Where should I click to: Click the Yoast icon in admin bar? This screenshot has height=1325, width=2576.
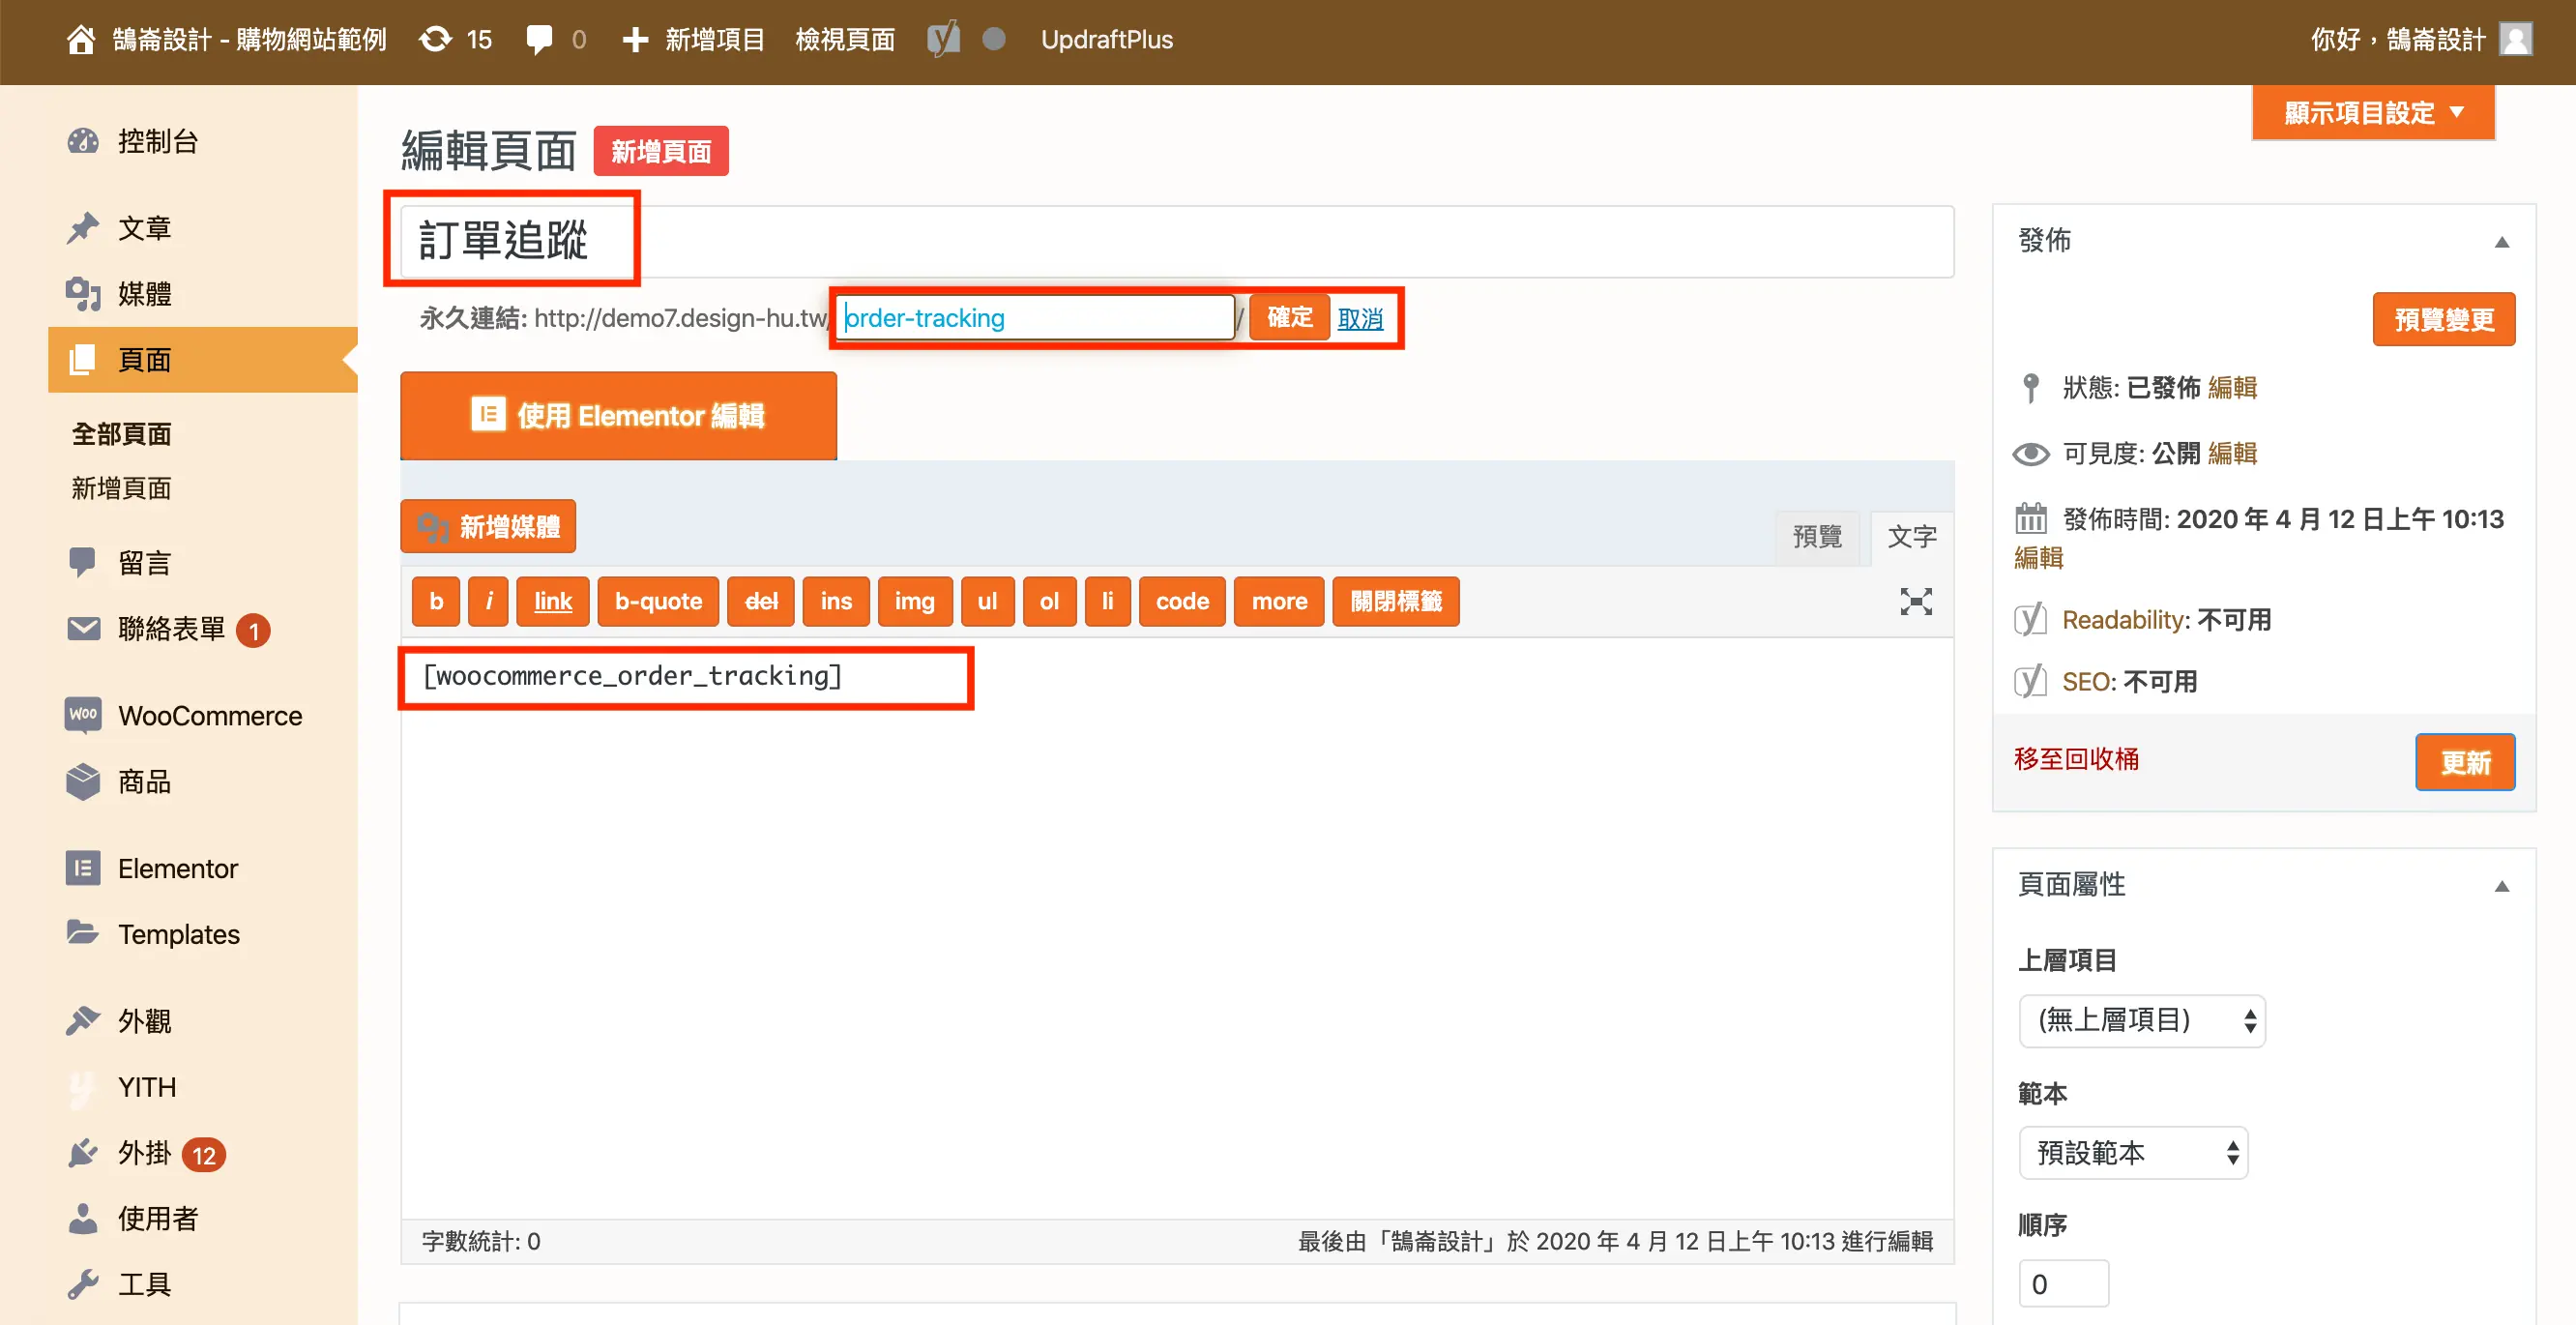[943, 40]
